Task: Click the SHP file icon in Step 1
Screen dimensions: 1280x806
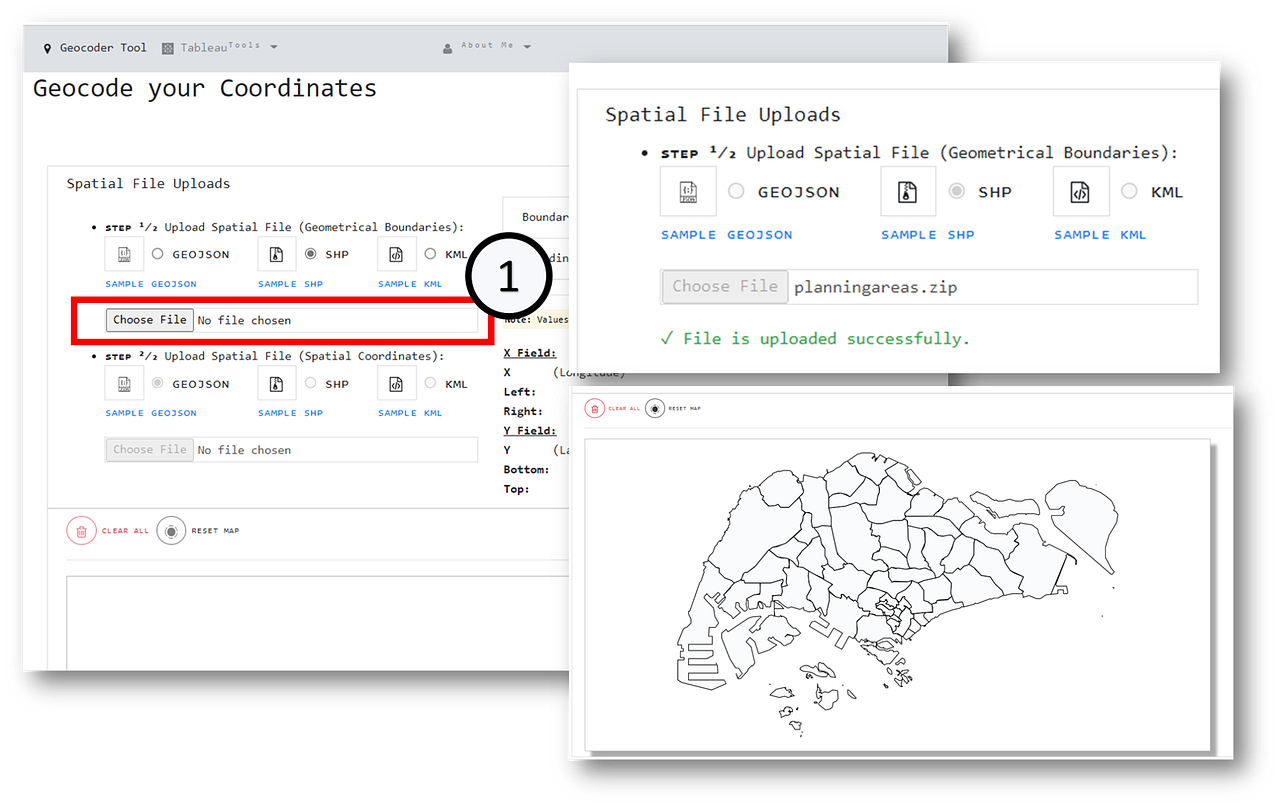Action: click(276, 253)
